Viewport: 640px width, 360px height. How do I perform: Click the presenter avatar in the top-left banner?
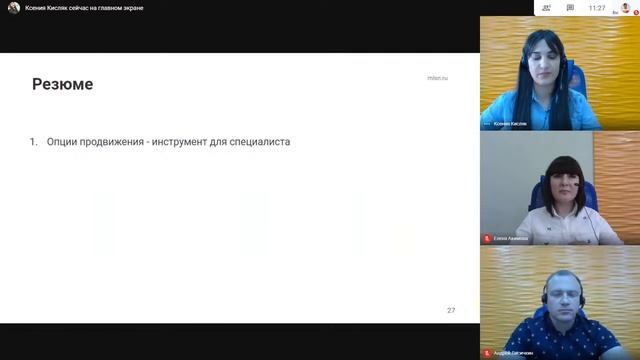(13, 8)
